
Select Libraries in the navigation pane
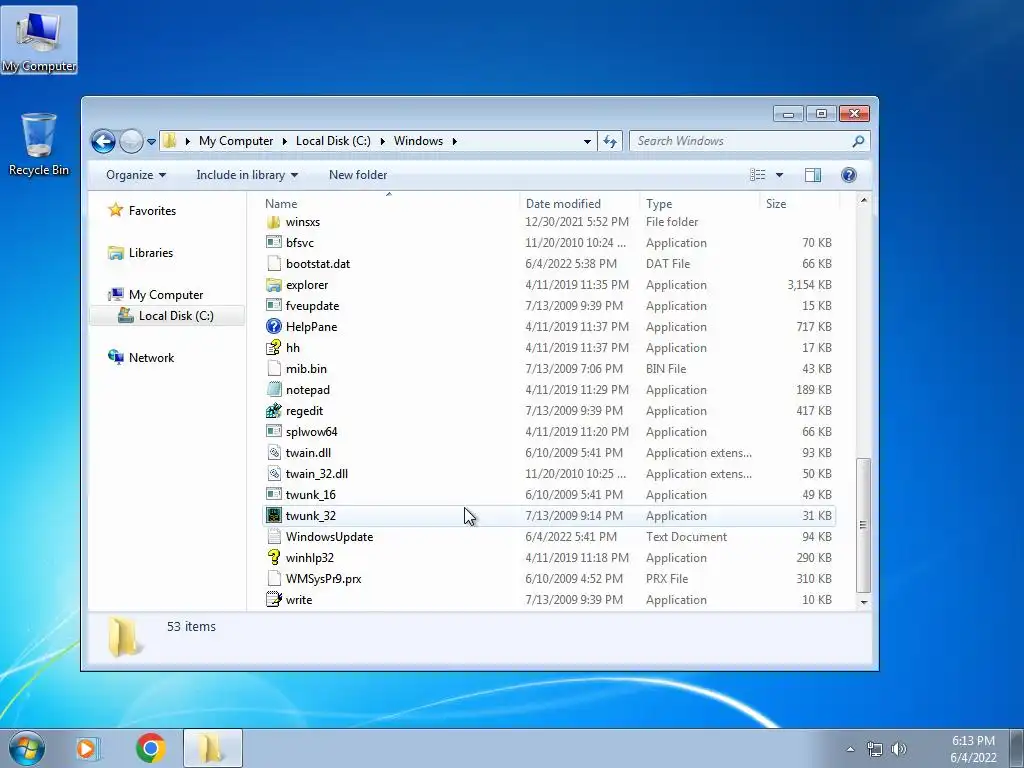coord(150,253)
